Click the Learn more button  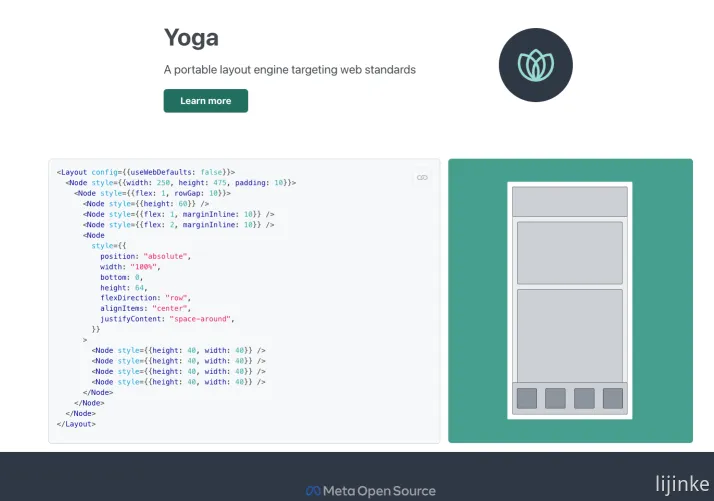(x=206, y=101)
